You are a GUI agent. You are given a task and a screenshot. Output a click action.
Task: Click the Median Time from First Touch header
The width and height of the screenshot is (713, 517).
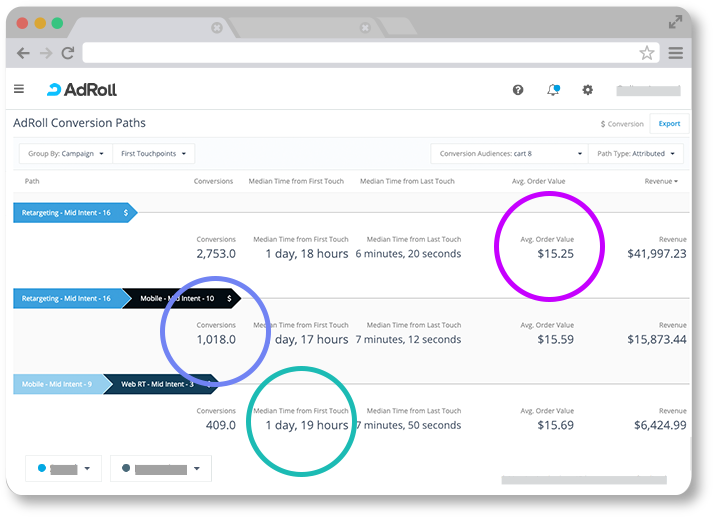coord(296,181)
